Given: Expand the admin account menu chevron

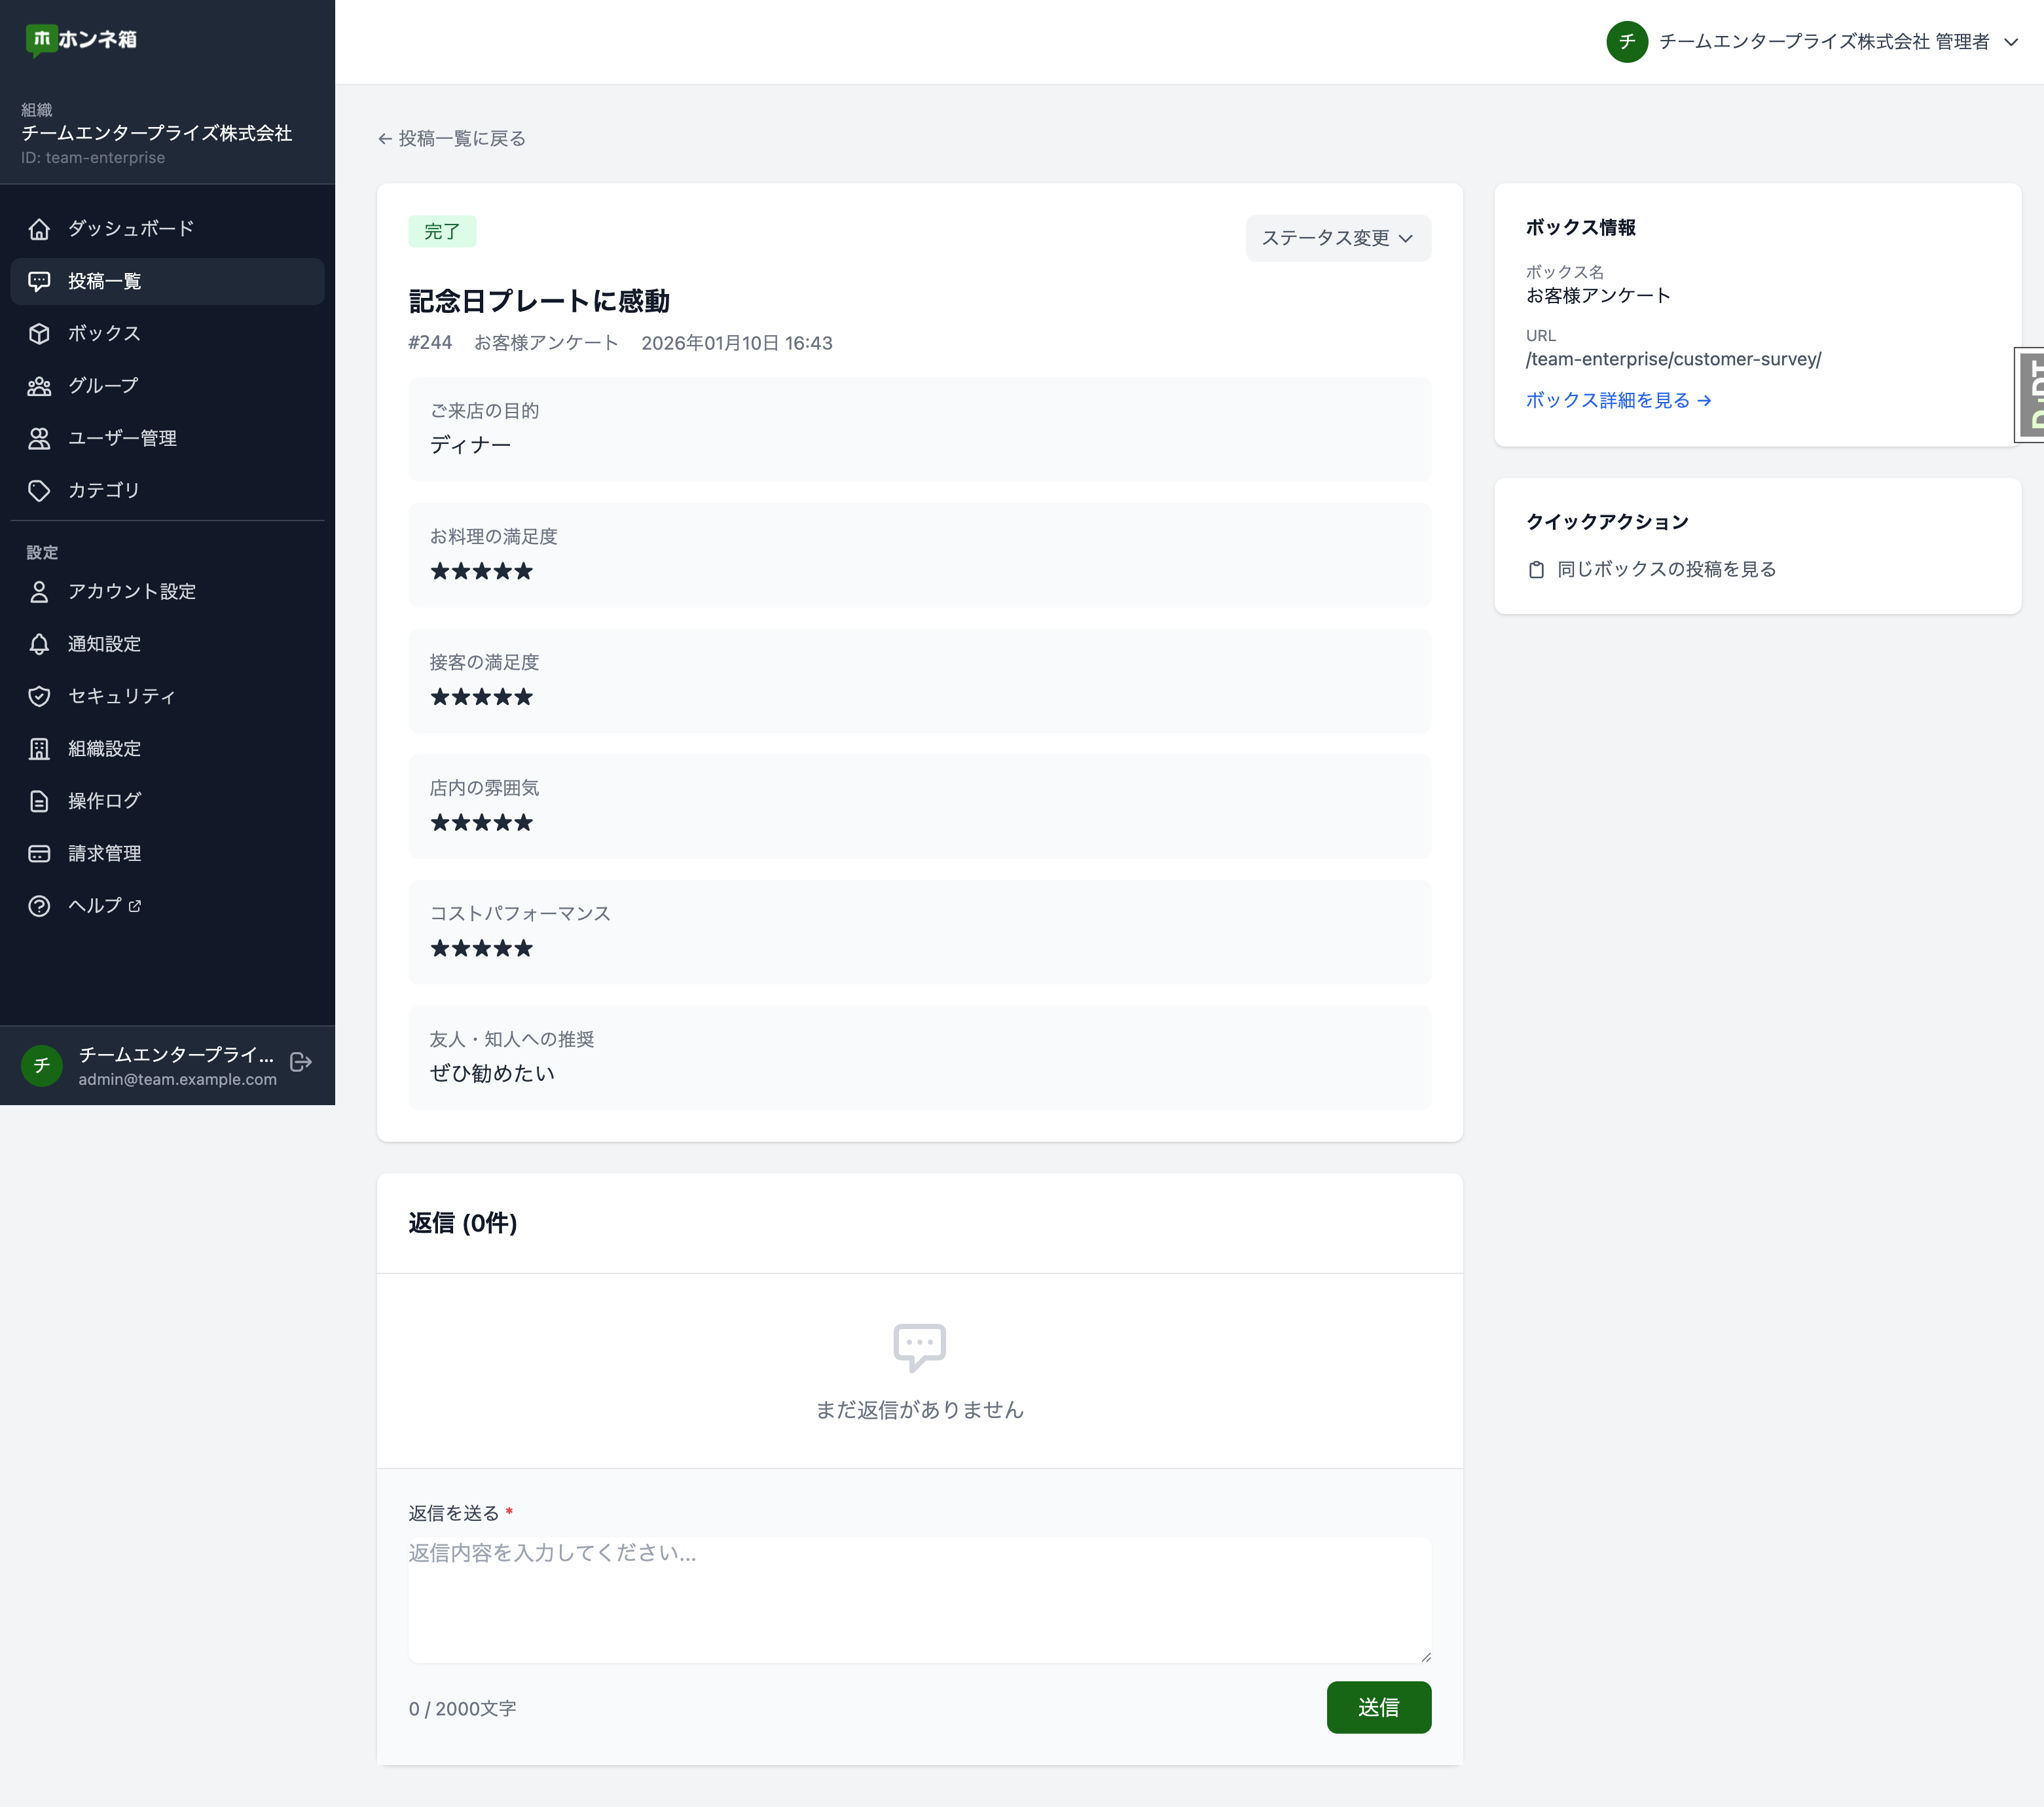Looking at the screenshot, I should (x=2011, y=42).
